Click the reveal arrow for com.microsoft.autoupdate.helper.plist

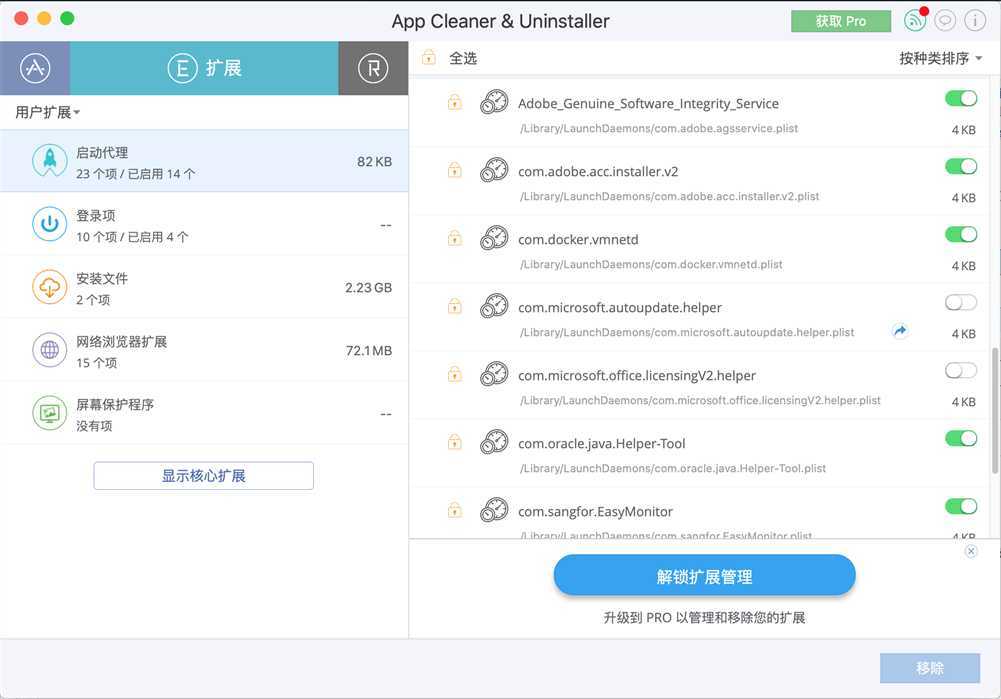(x=899, y=331)
